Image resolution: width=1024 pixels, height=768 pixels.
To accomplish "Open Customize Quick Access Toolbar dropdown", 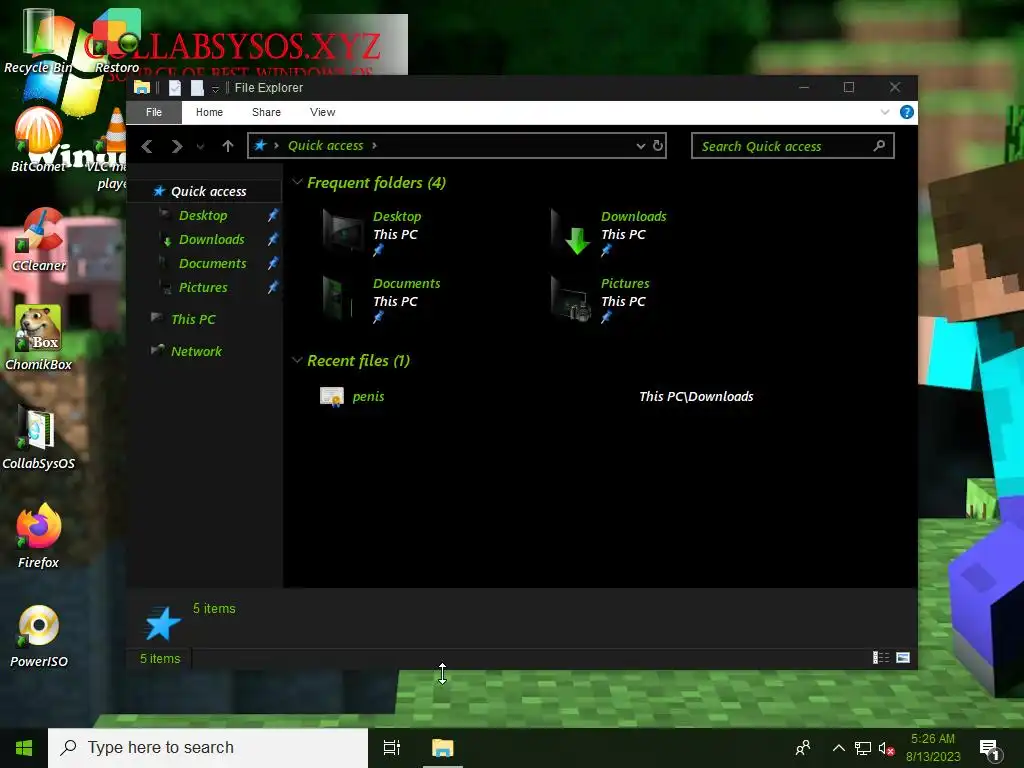I will (x=215, y=88).
